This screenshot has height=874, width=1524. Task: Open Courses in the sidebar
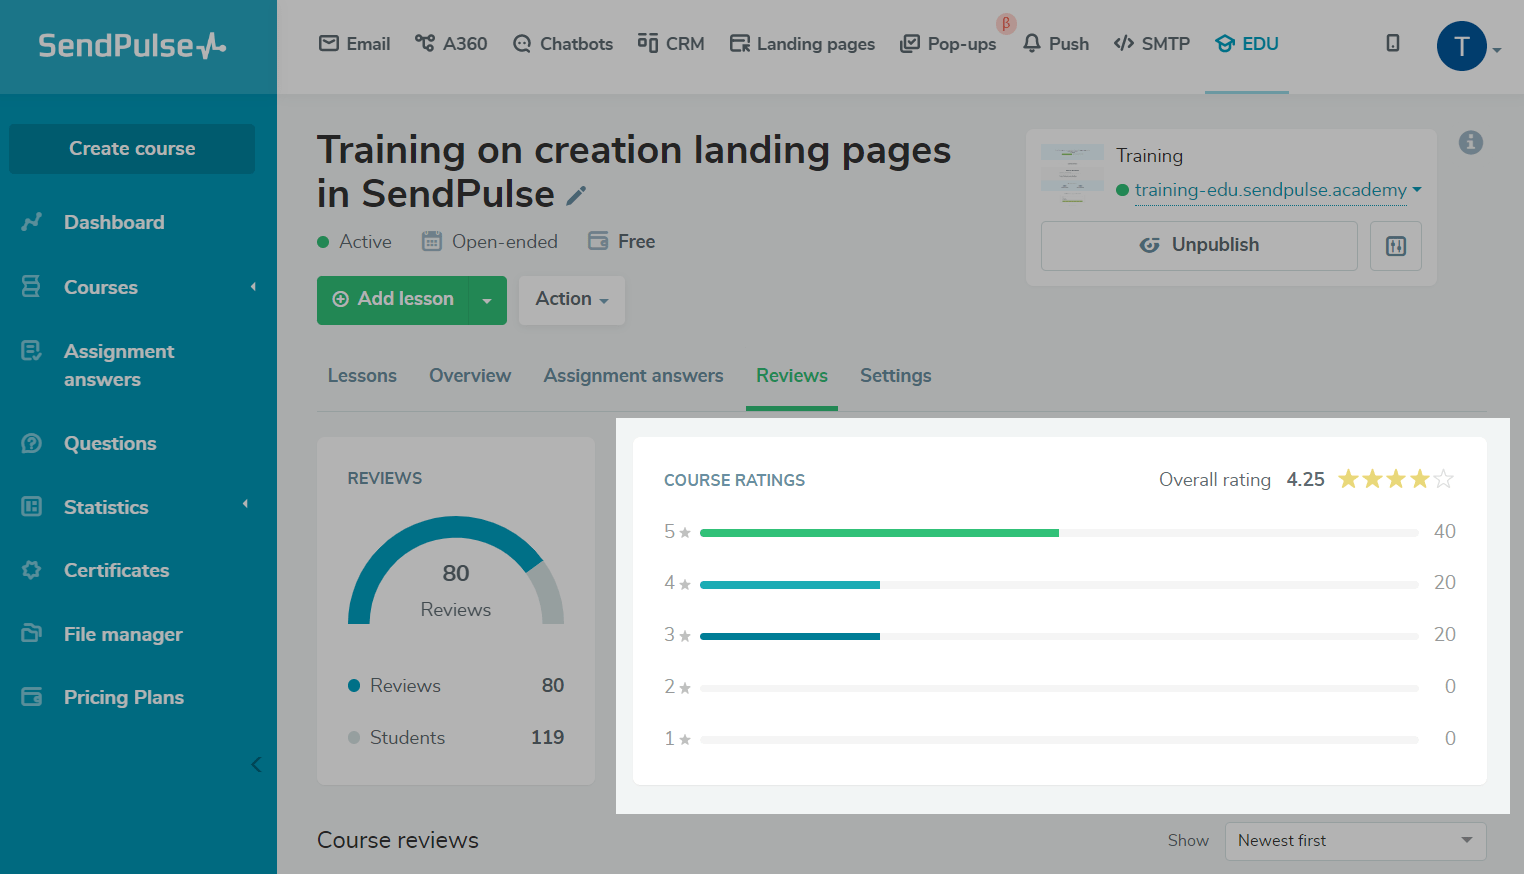point(101,287)
